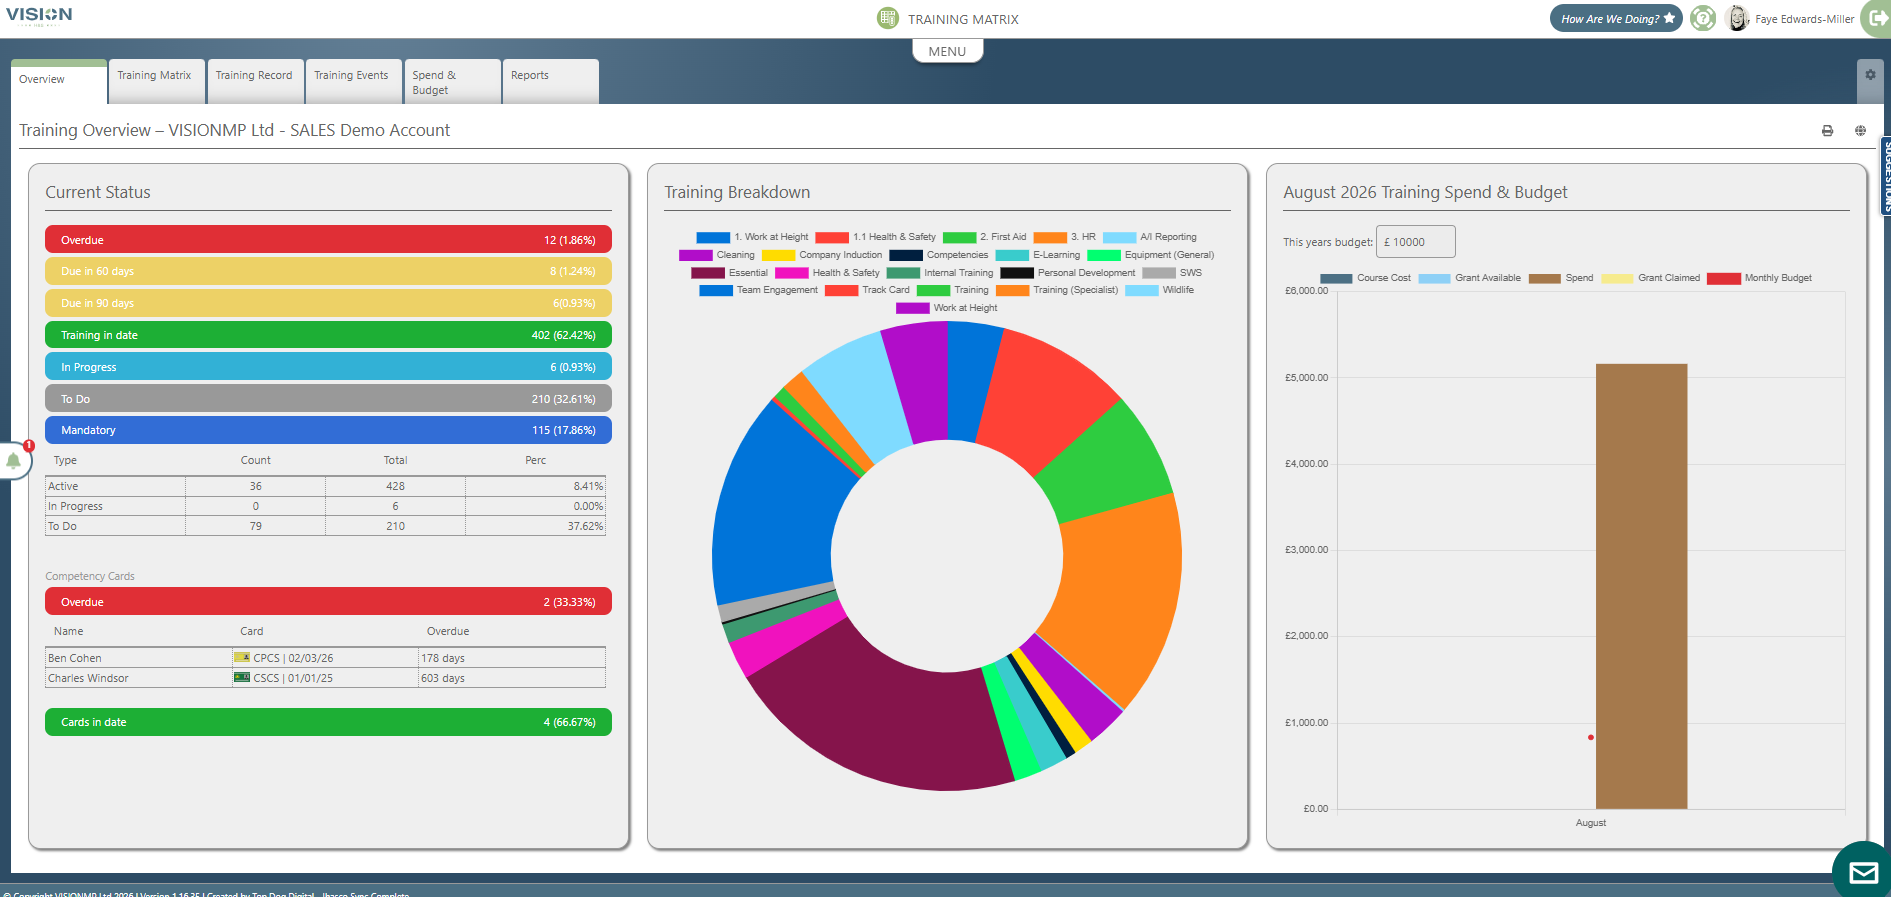Toggle 2. First Aid legend swatch
This screenshot has width=1891, height=897.
tap(959, 237)
